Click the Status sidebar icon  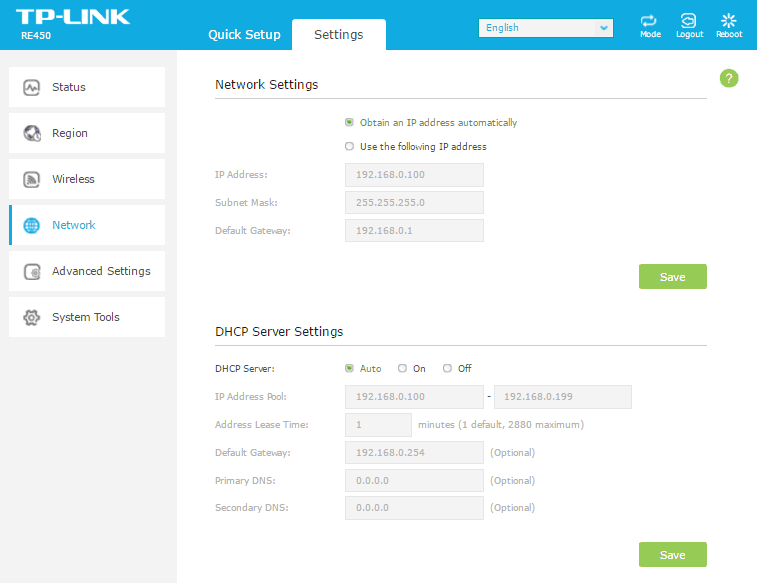32,87
